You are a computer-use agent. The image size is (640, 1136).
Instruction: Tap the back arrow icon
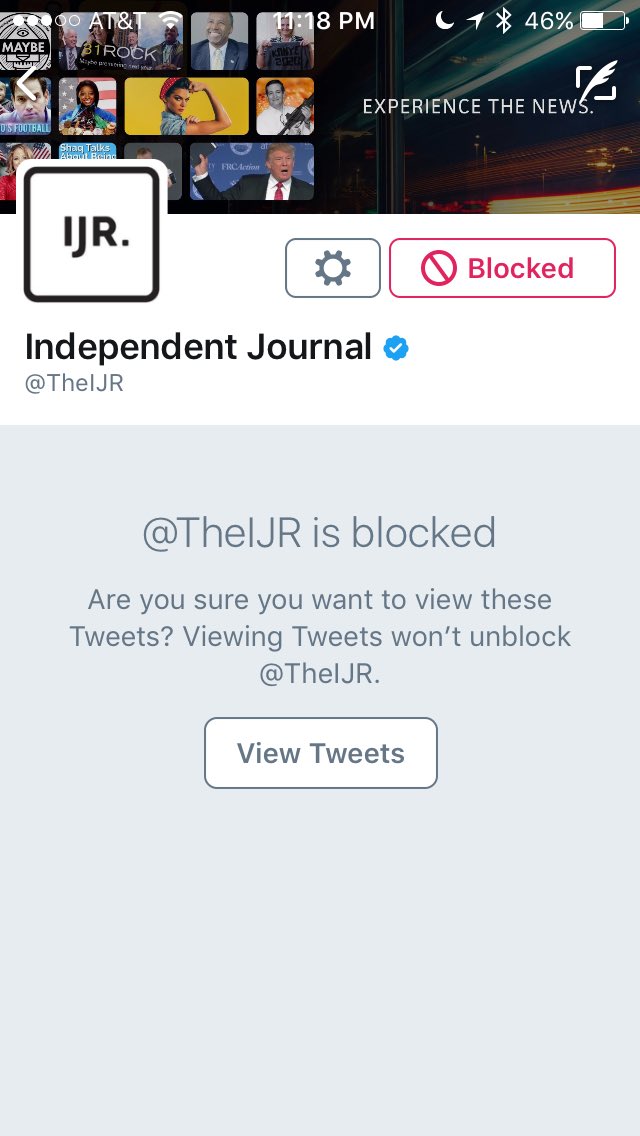[x=28, y=83]
